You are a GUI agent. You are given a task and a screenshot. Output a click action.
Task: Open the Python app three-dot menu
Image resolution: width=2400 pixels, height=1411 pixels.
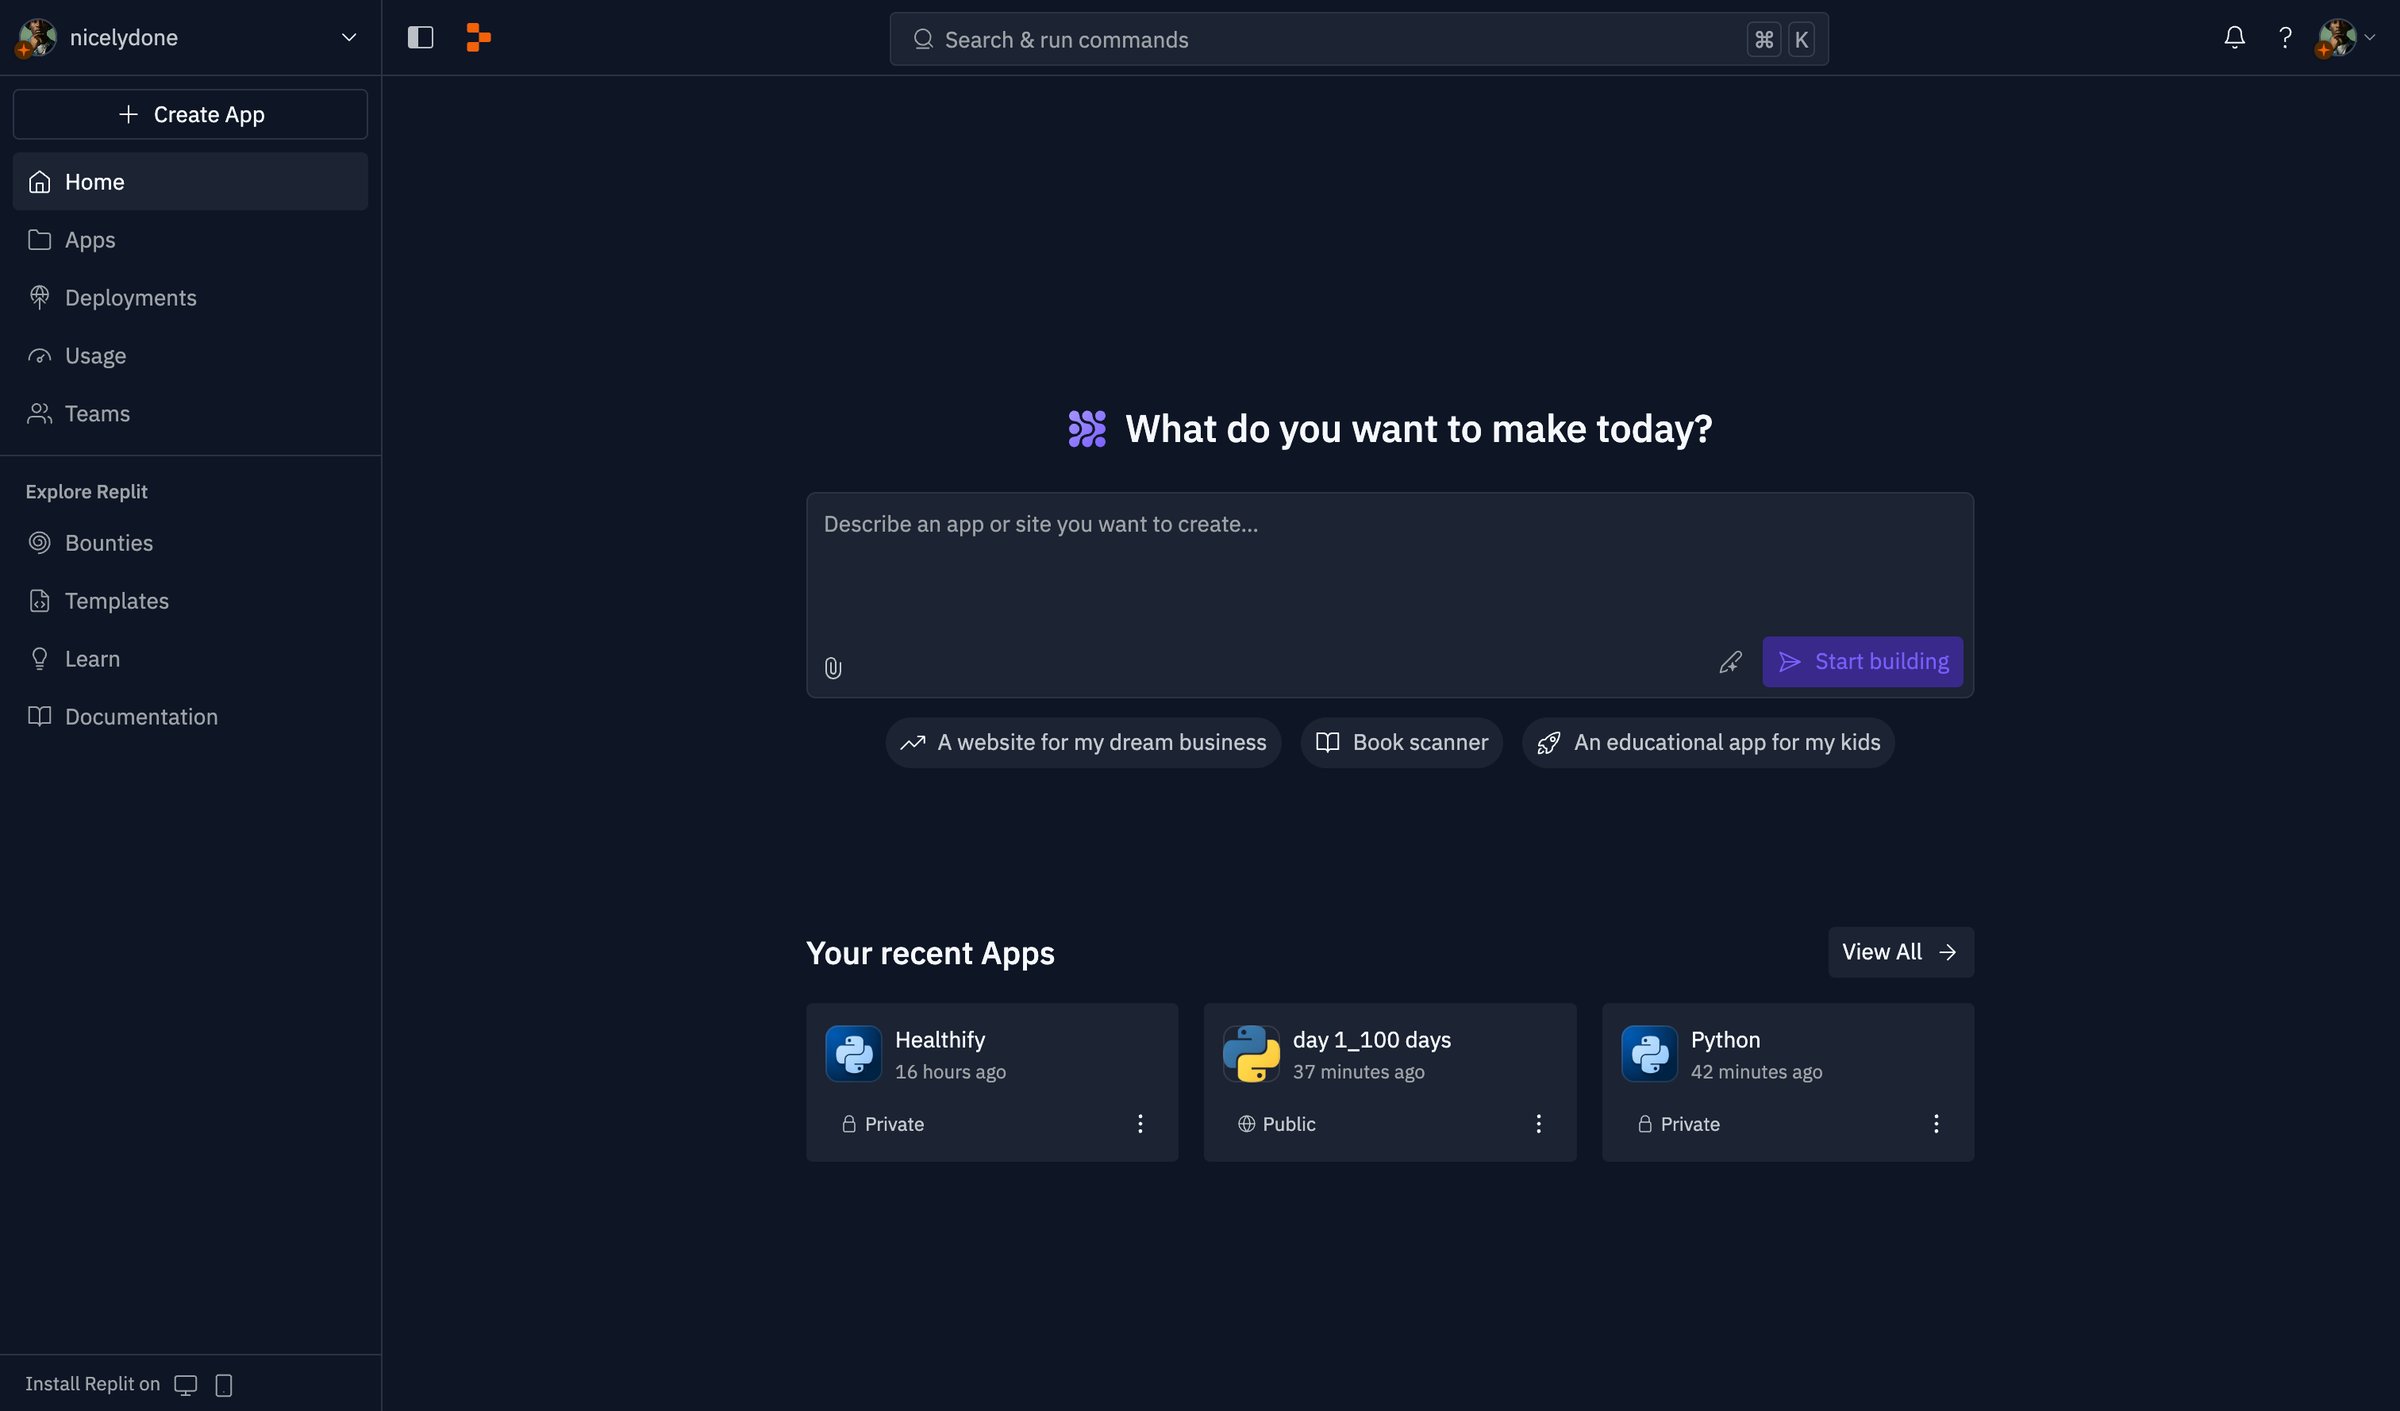pyautogui.click(x=1936, y=1124)
